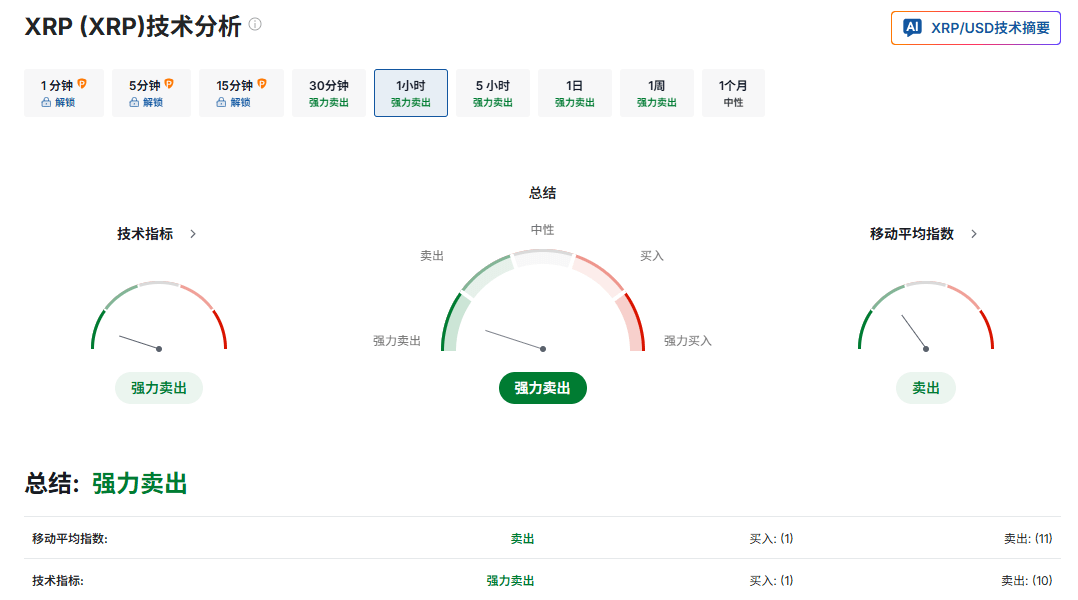Click the 强力买入 label right of gauge

point(688,341)
